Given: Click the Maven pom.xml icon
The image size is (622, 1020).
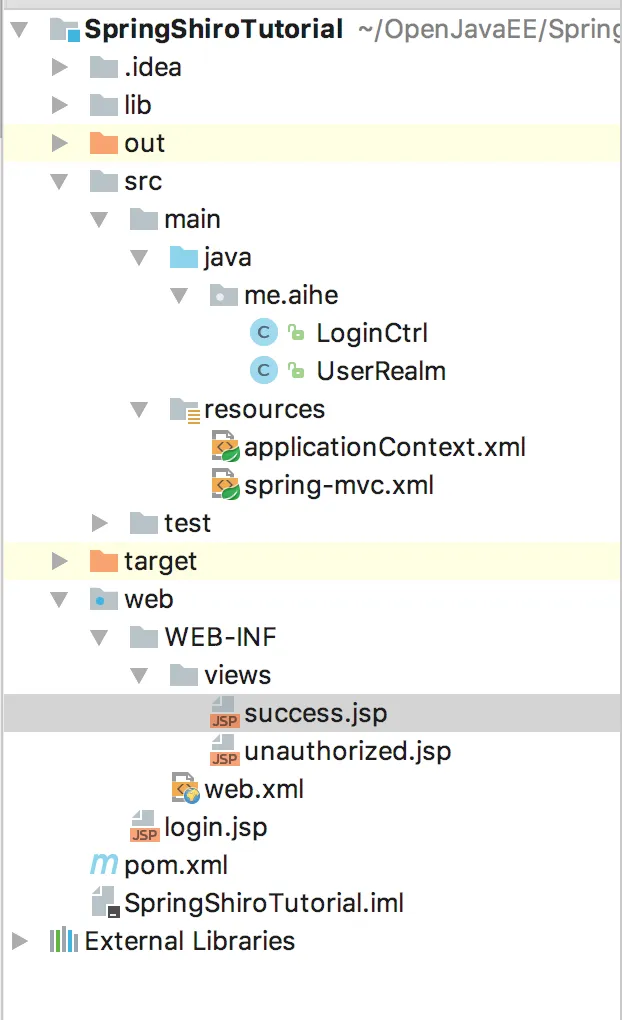Looking at the screenshot, I should [104, 864].
